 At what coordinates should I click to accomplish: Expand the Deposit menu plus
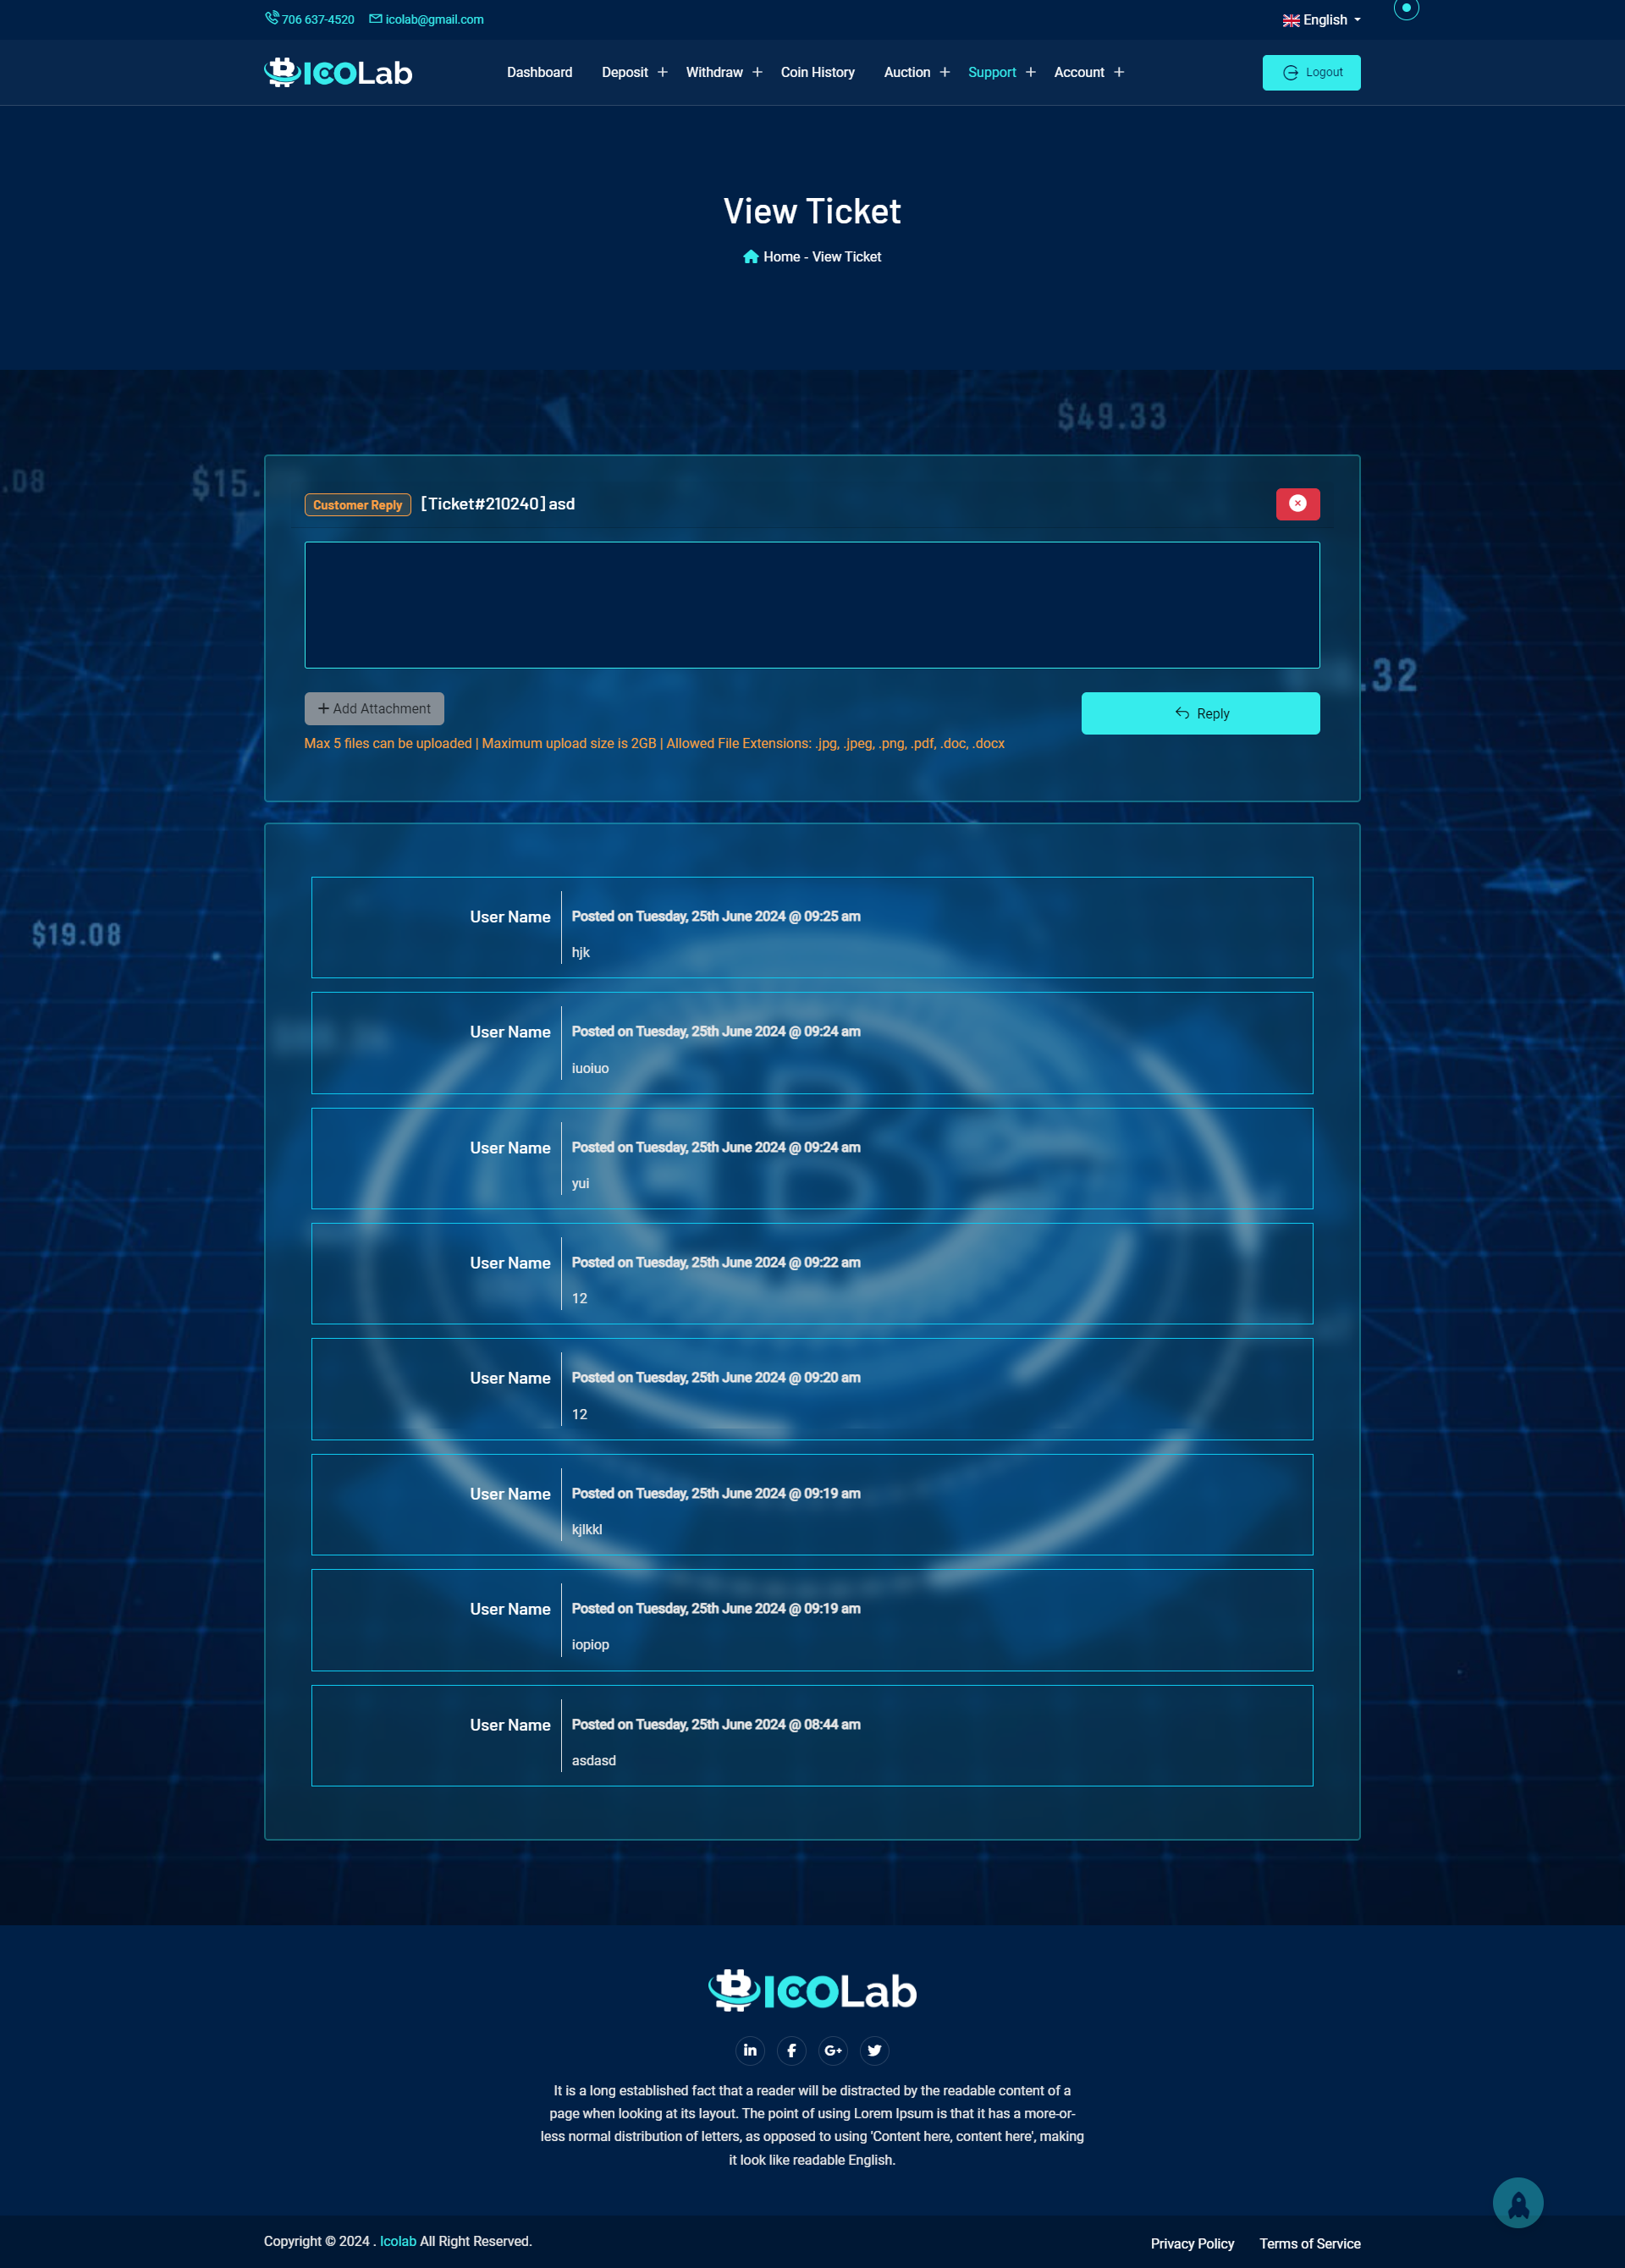(x=662, y=72)
